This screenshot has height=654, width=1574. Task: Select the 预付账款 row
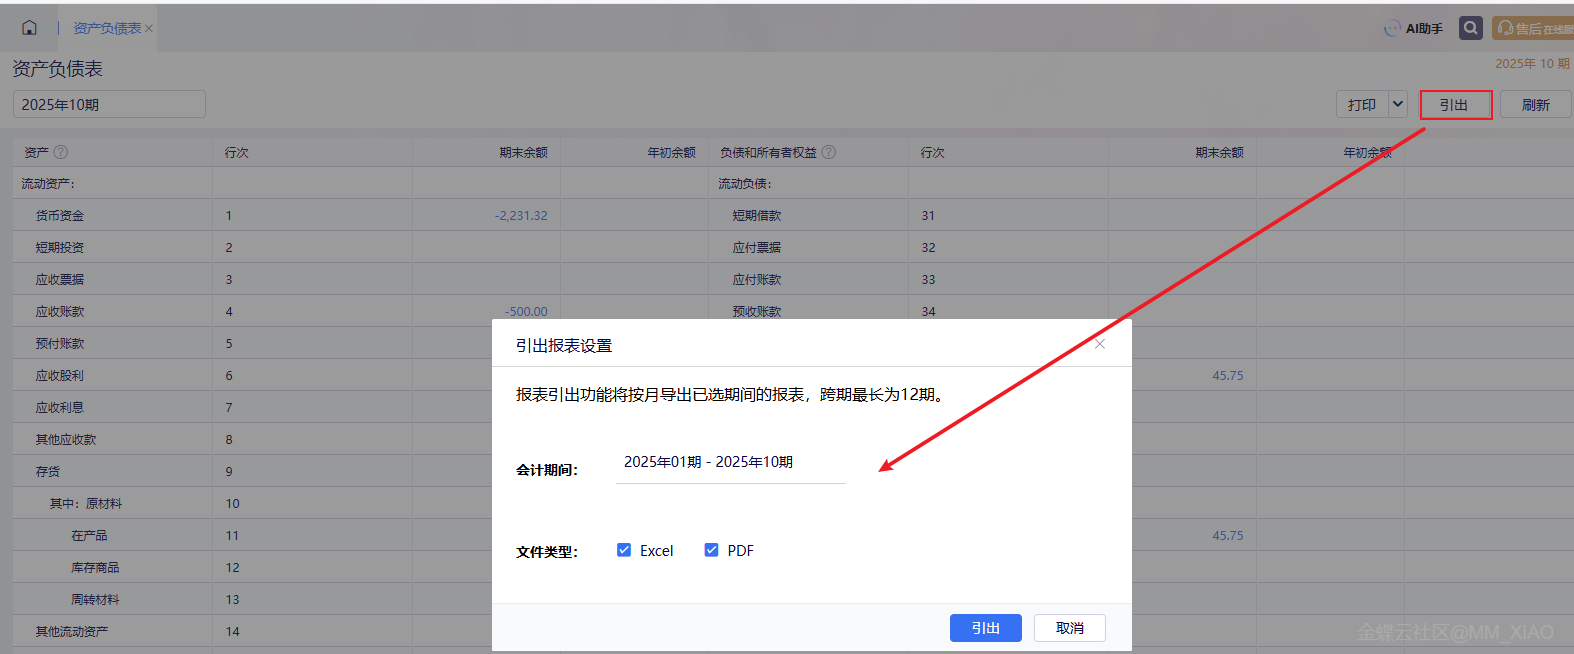pos(60,344)
